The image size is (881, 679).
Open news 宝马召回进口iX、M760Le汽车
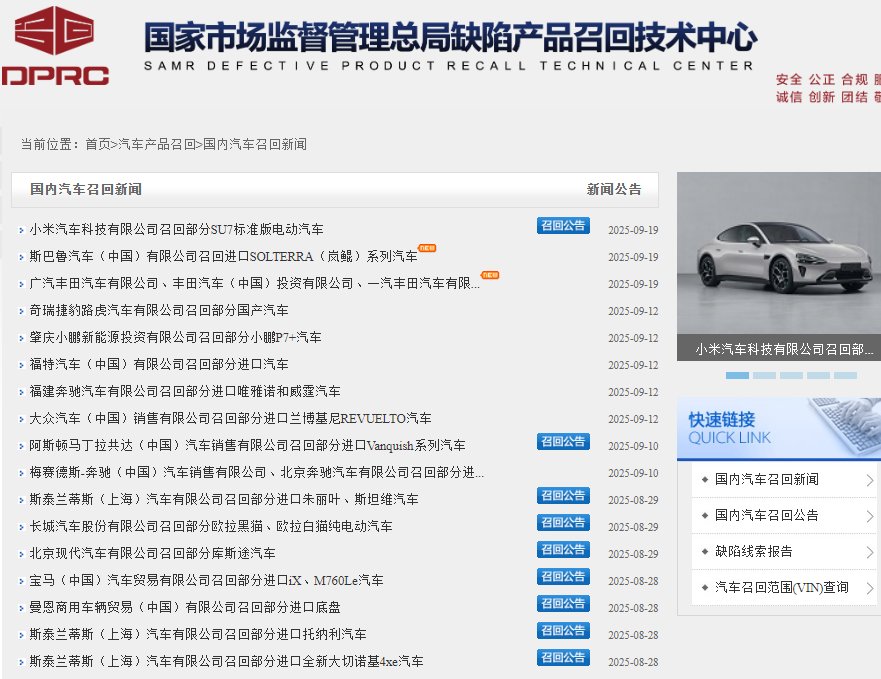[206, 580]
